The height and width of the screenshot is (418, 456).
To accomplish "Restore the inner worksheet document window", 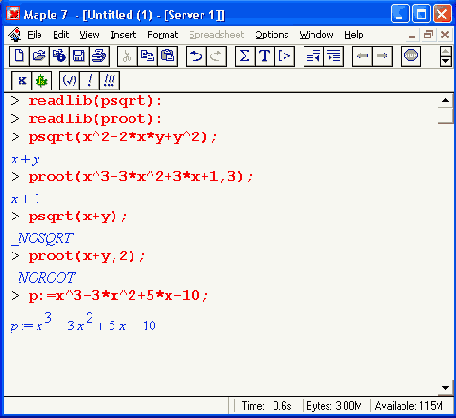I will point(428,35).
